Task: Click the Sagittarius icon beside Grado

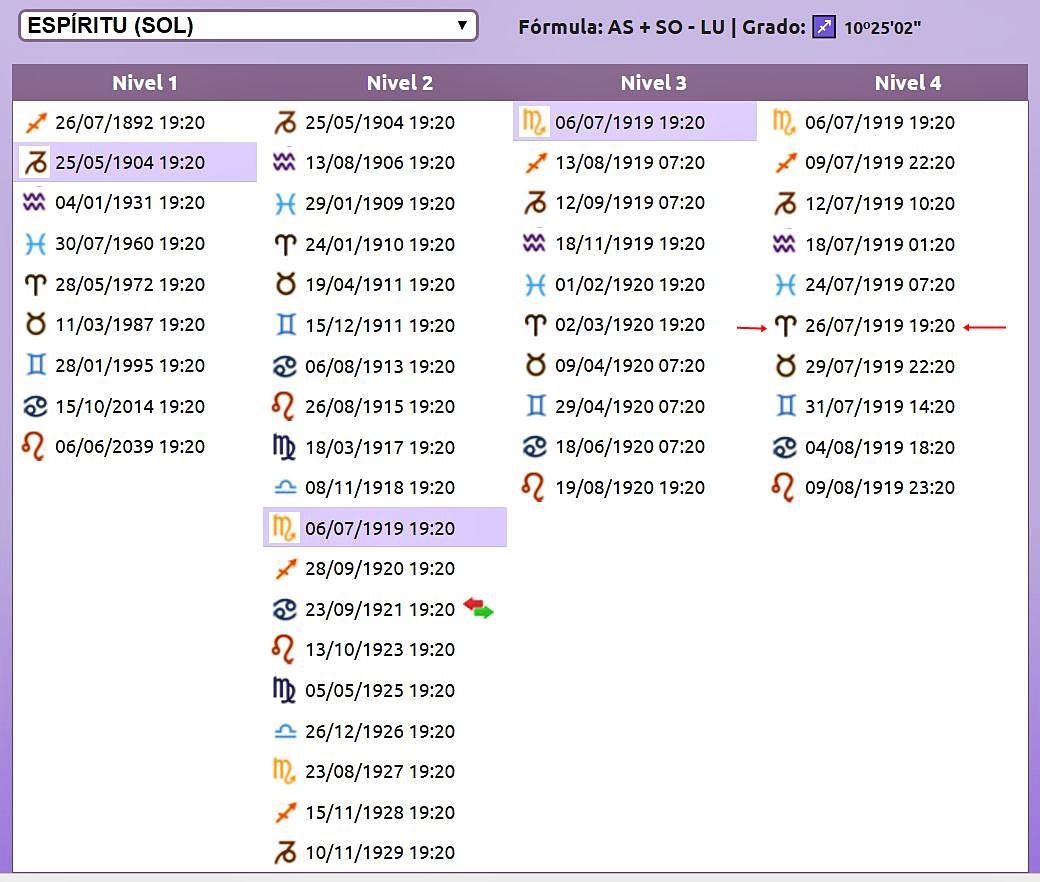Action: (823, 27)
